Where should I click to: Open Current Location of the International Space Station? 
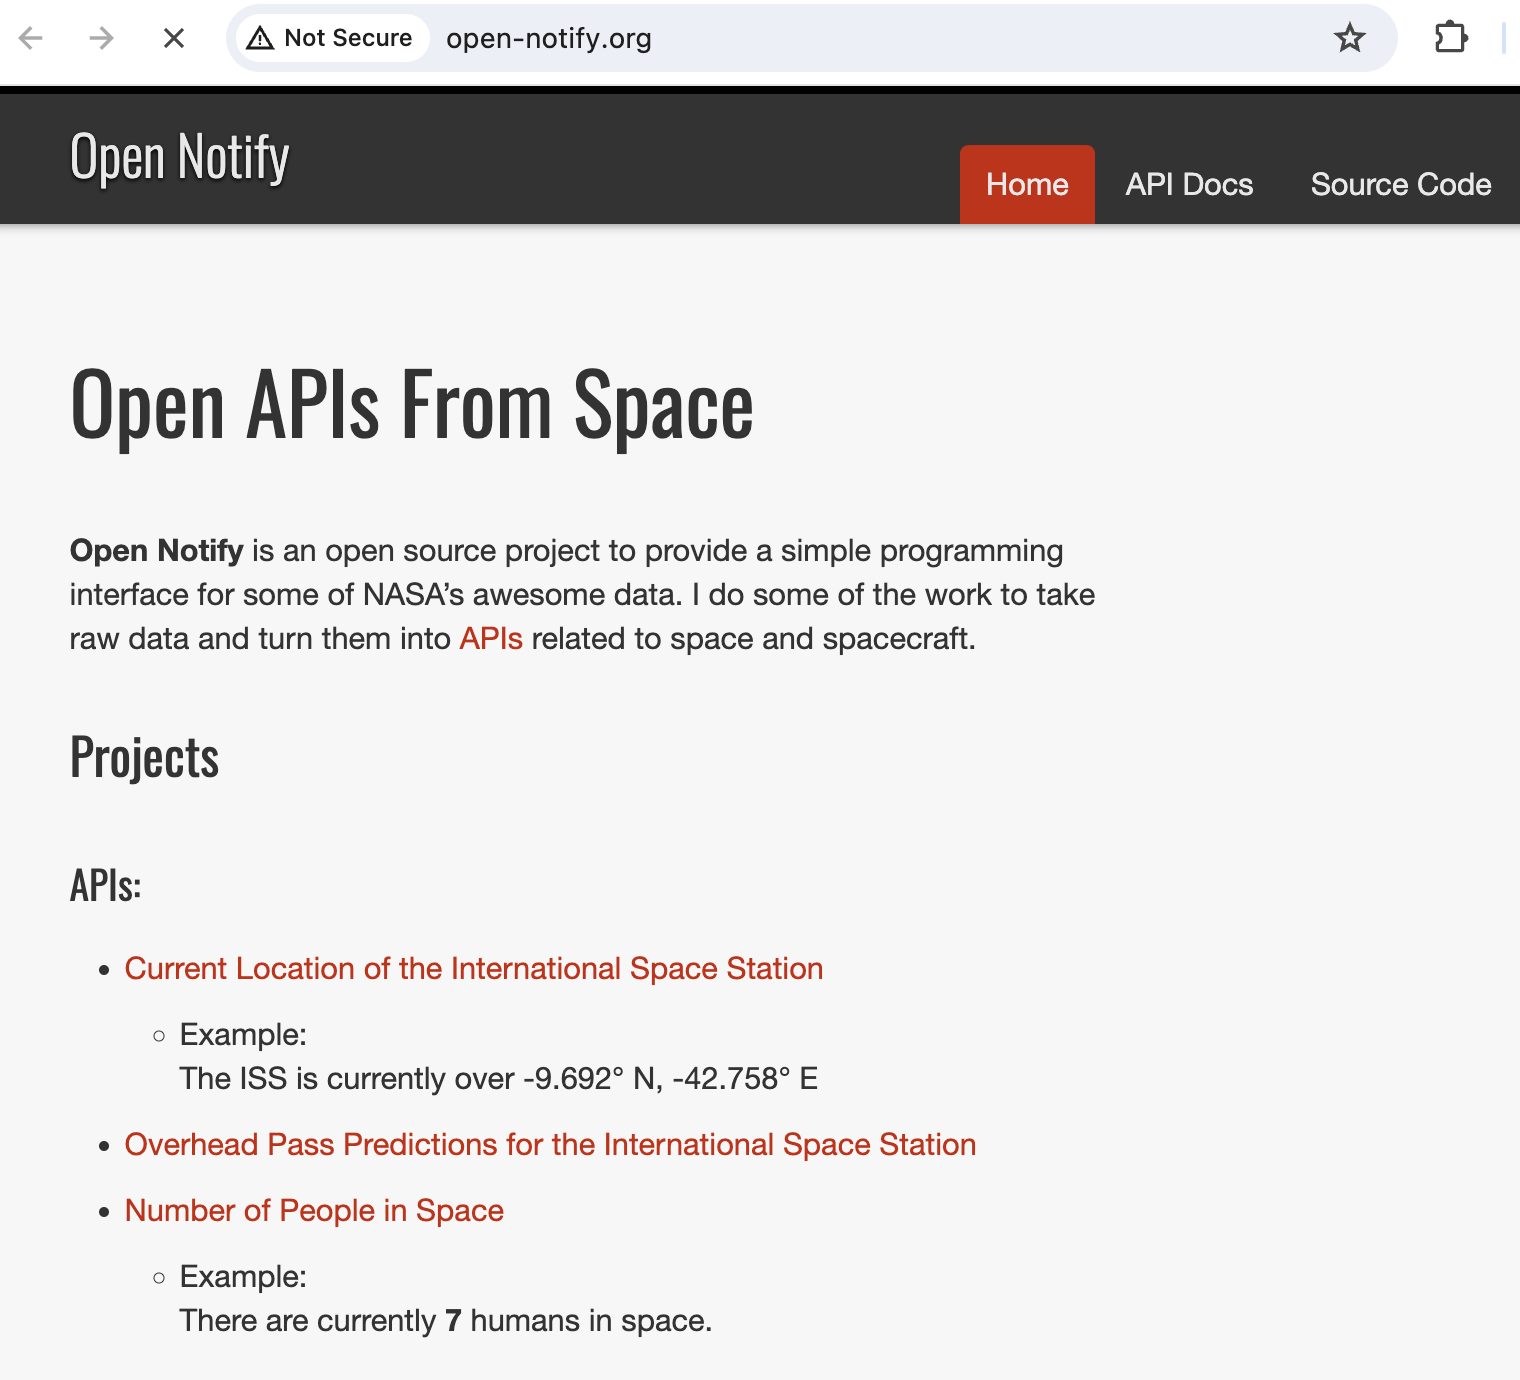click(473, 968)
